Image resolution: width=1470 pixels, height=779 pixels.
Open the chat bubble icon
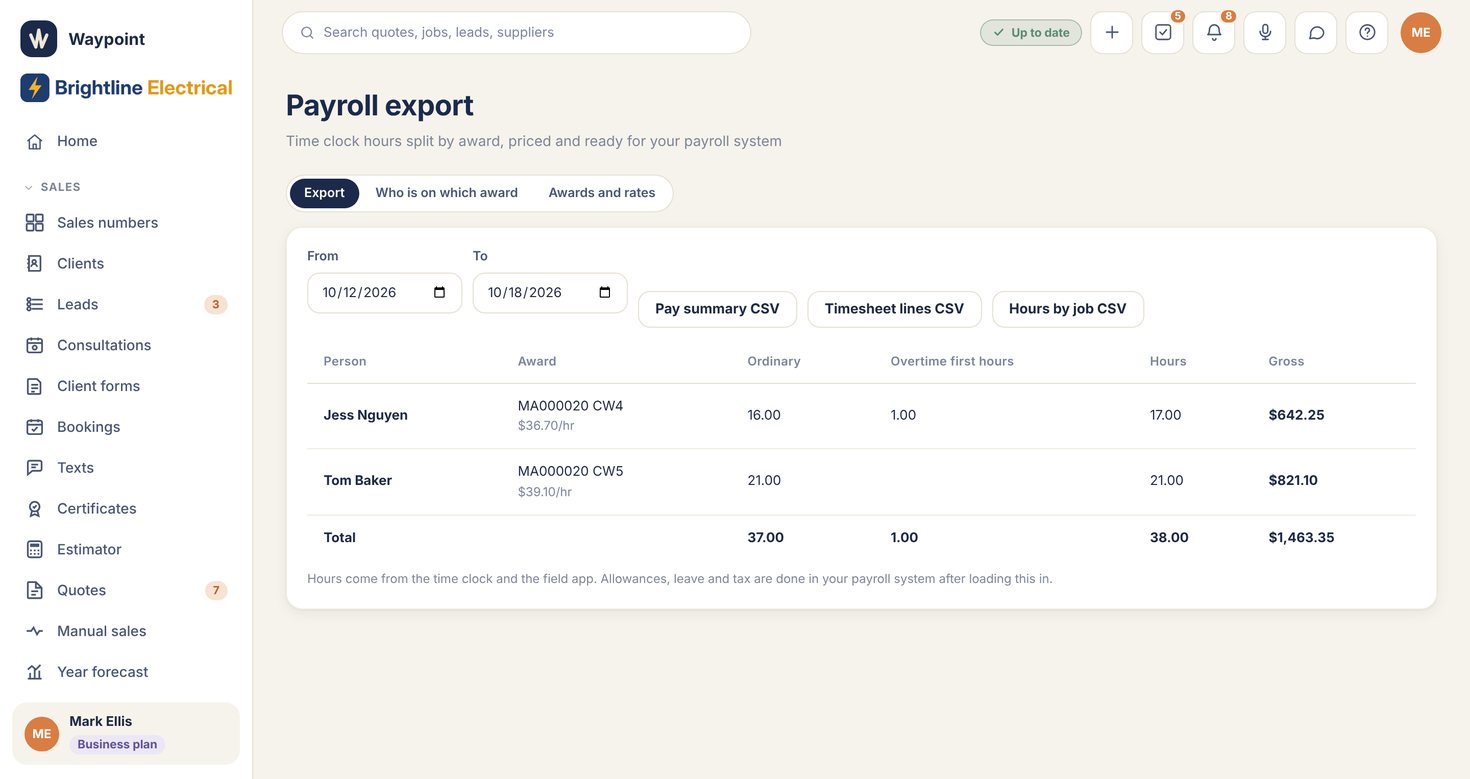coord(1316,32)
